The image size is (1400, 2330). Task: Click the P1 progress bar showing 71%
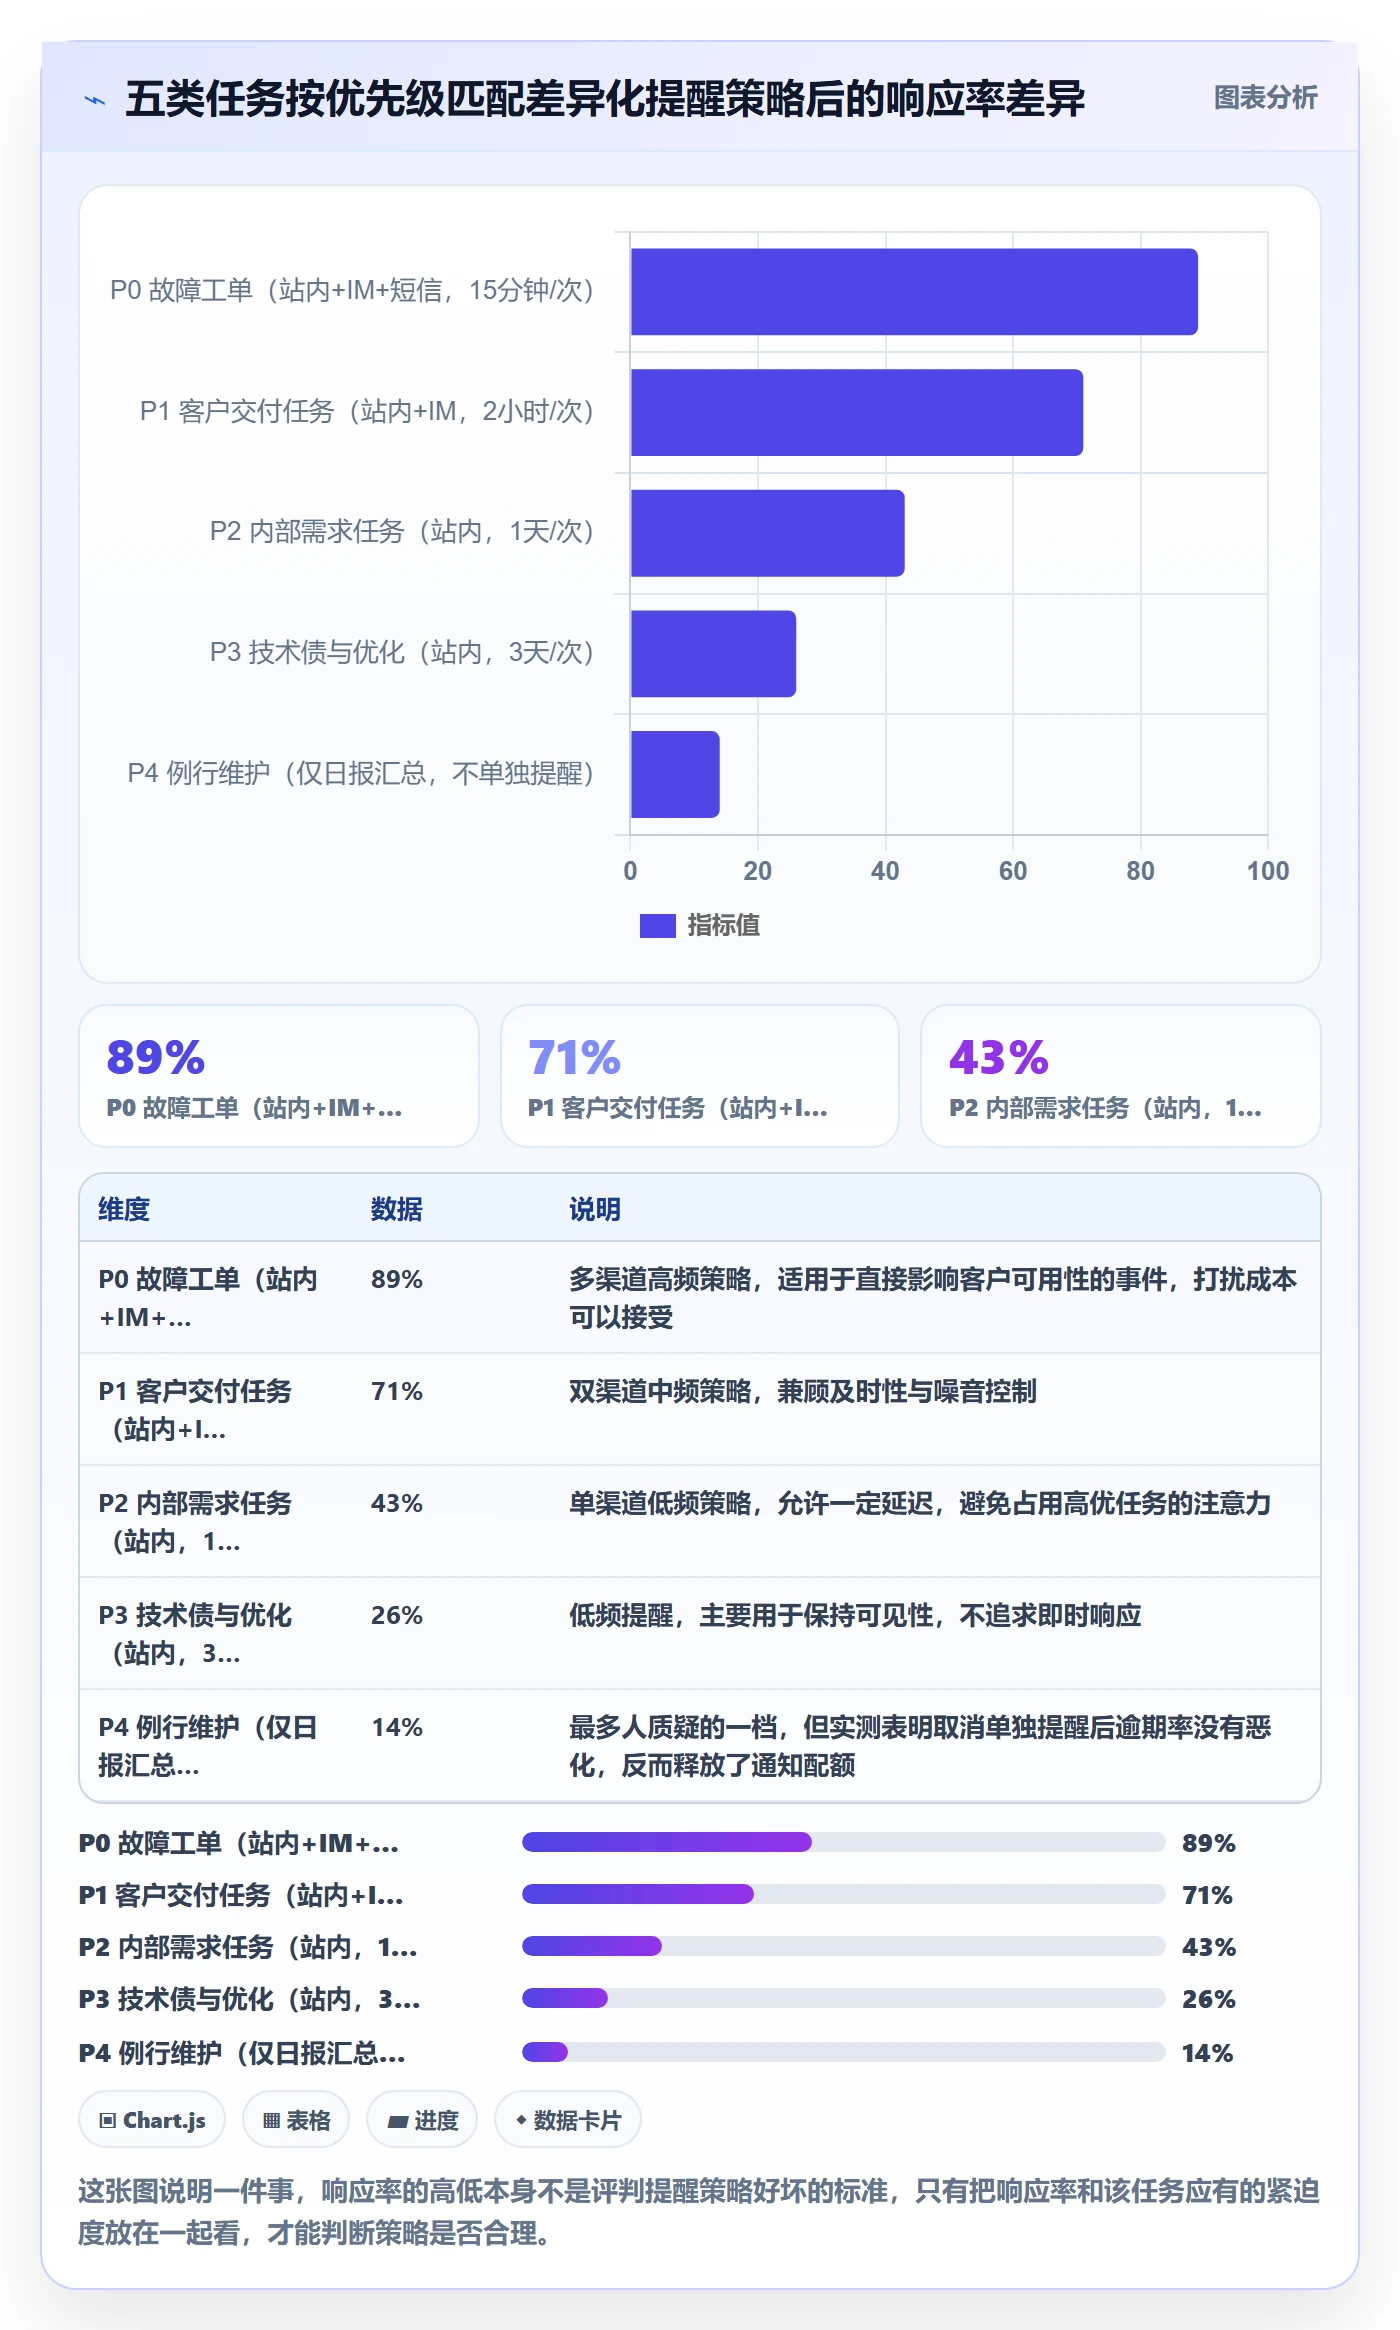pyautogui.click(x=844, y=1894)
